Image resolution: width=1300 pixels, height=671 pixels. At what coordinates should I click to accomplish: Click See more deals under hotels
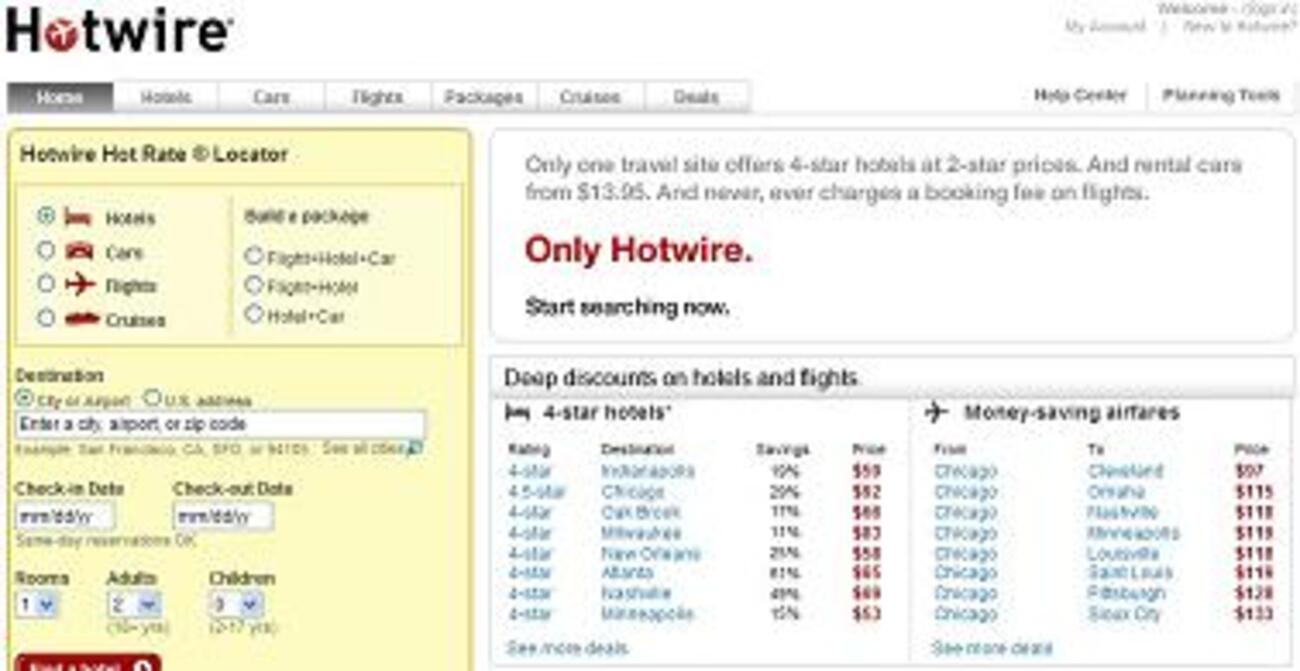[567, 648]
